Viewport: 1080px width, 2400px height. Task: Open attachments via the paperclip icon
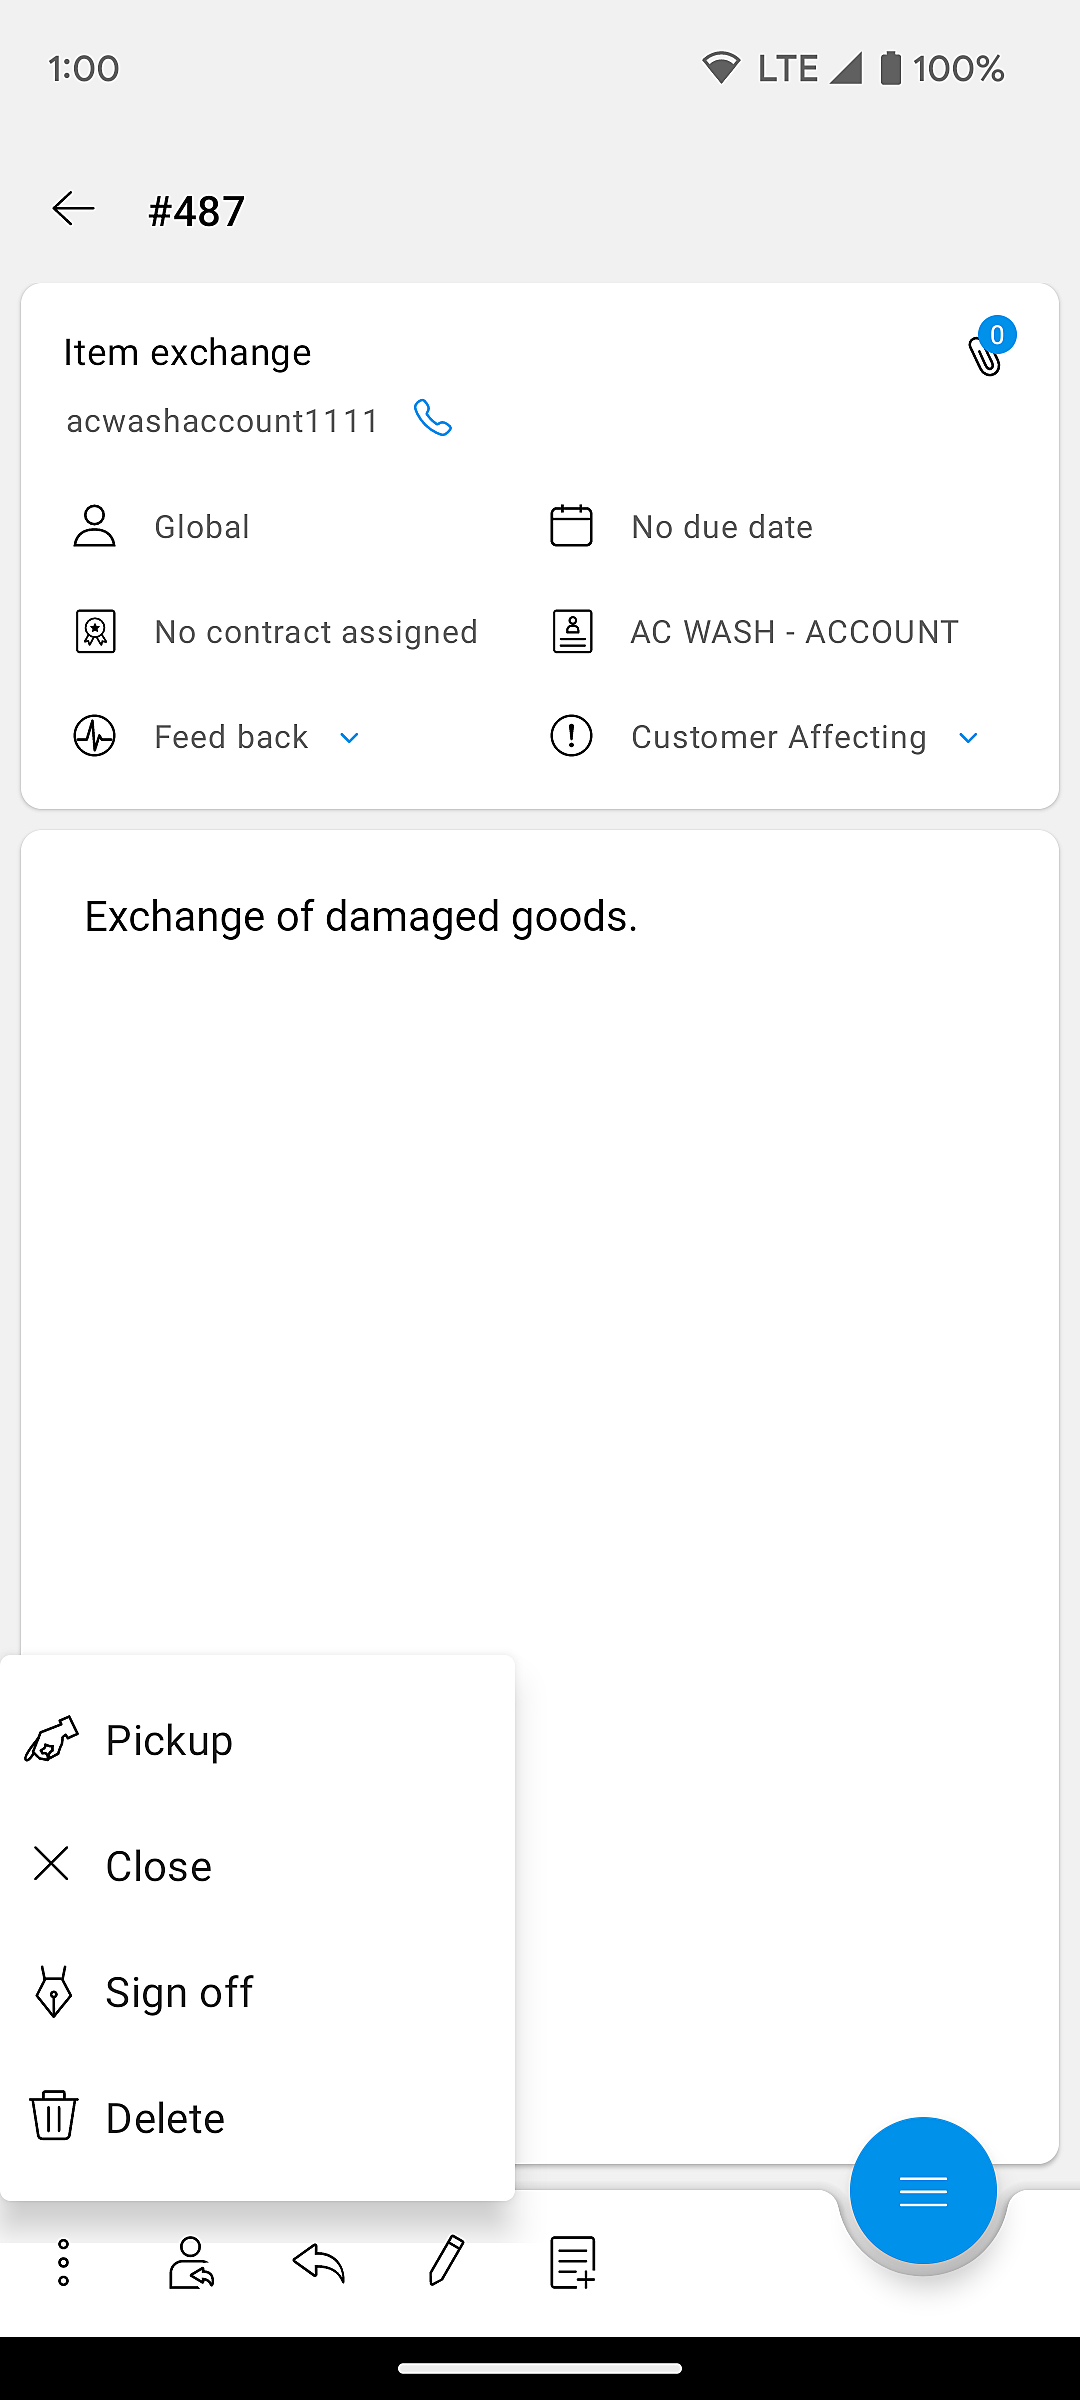(x=986, y=353)
